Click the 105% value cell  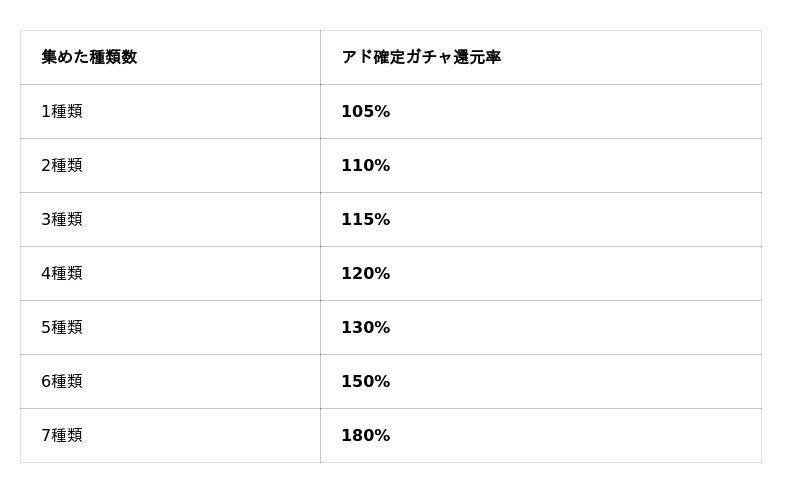(366, 112)
